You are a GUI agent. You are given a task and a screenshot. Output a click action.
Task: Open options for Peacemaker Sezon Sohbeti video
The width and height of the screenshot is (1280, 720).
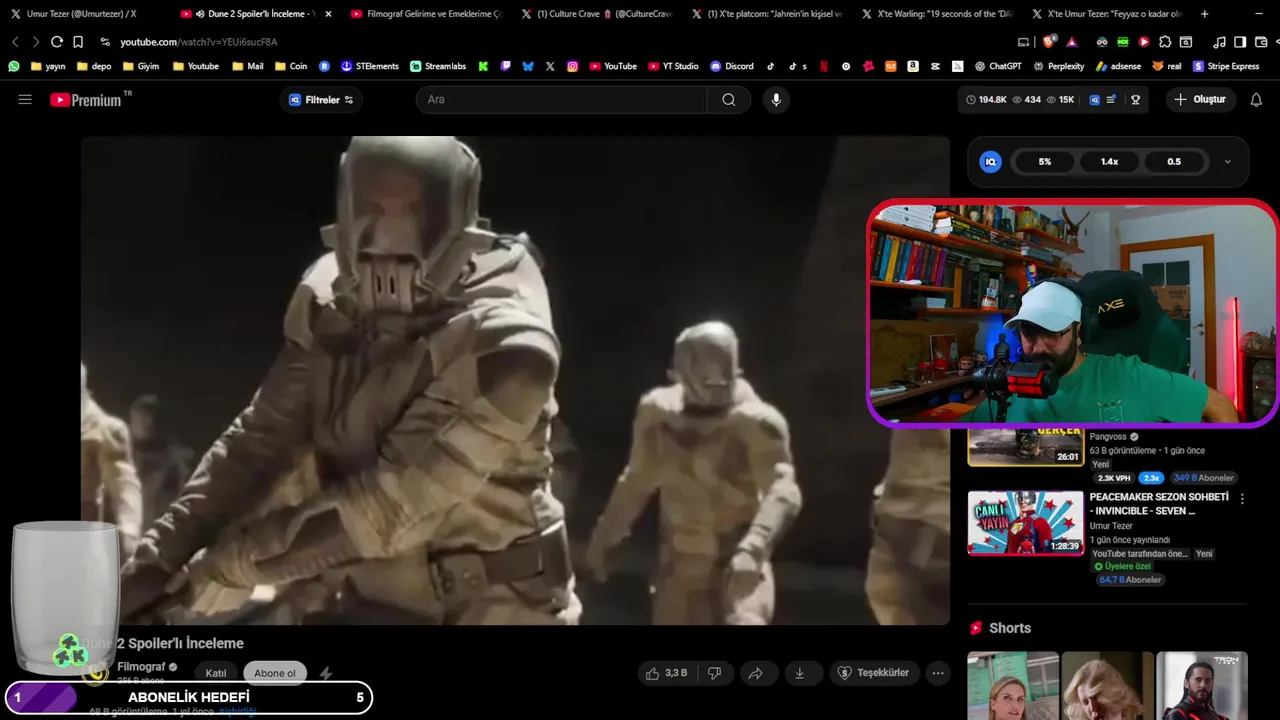pyautogui.click(x=1242, y=498)
